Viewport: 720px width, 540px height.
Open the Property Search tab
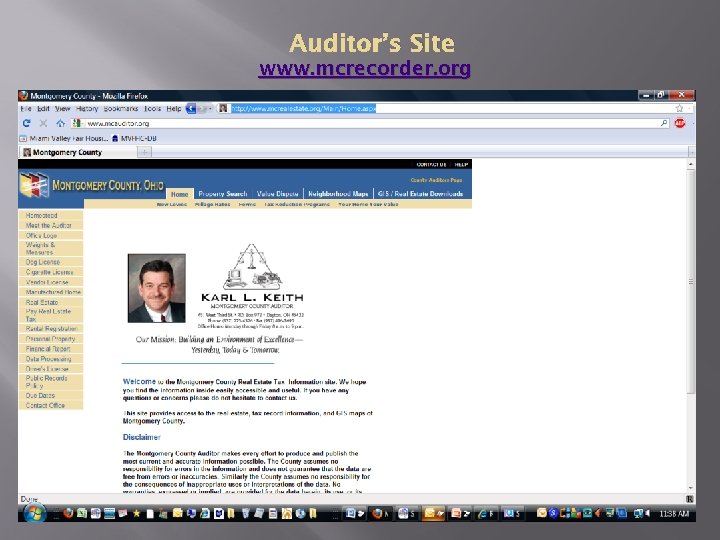[x=223, y=194]
